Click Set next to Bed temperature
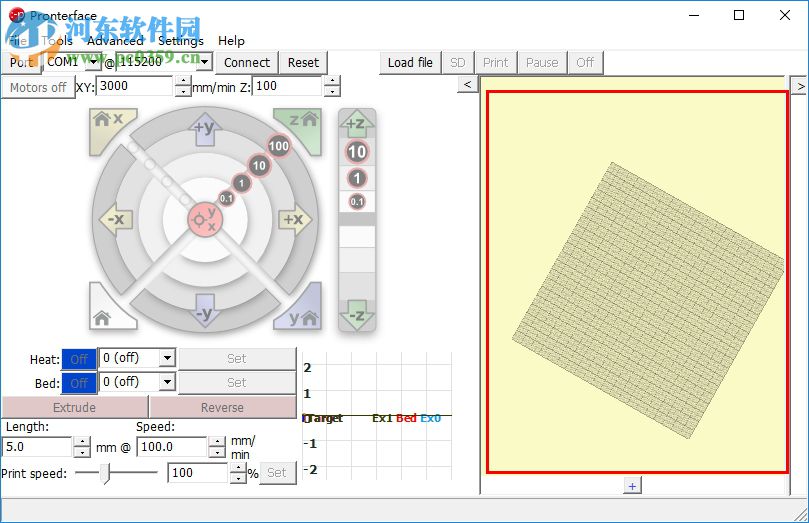Viewport: 809px width, 523px height. tap(237, 383)
